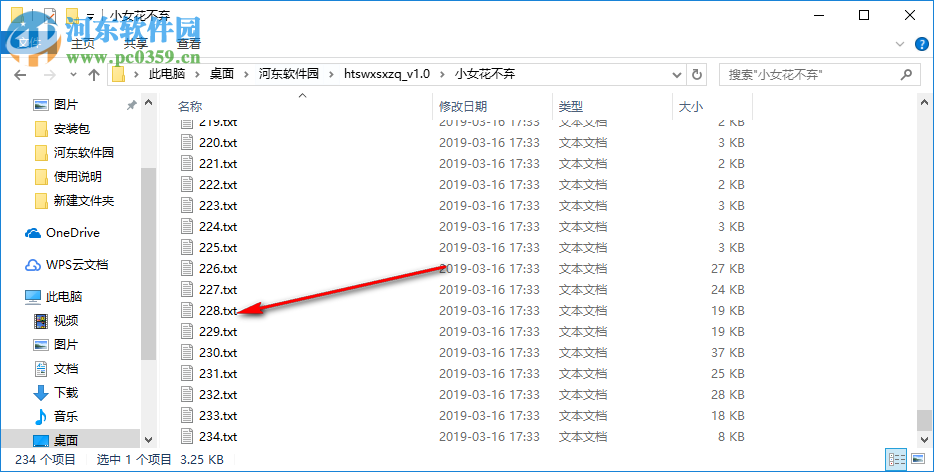Image resolution: width=934 pixels, height=472 pixels.
Task: Select the file name 232.txt
Action: 218,395
